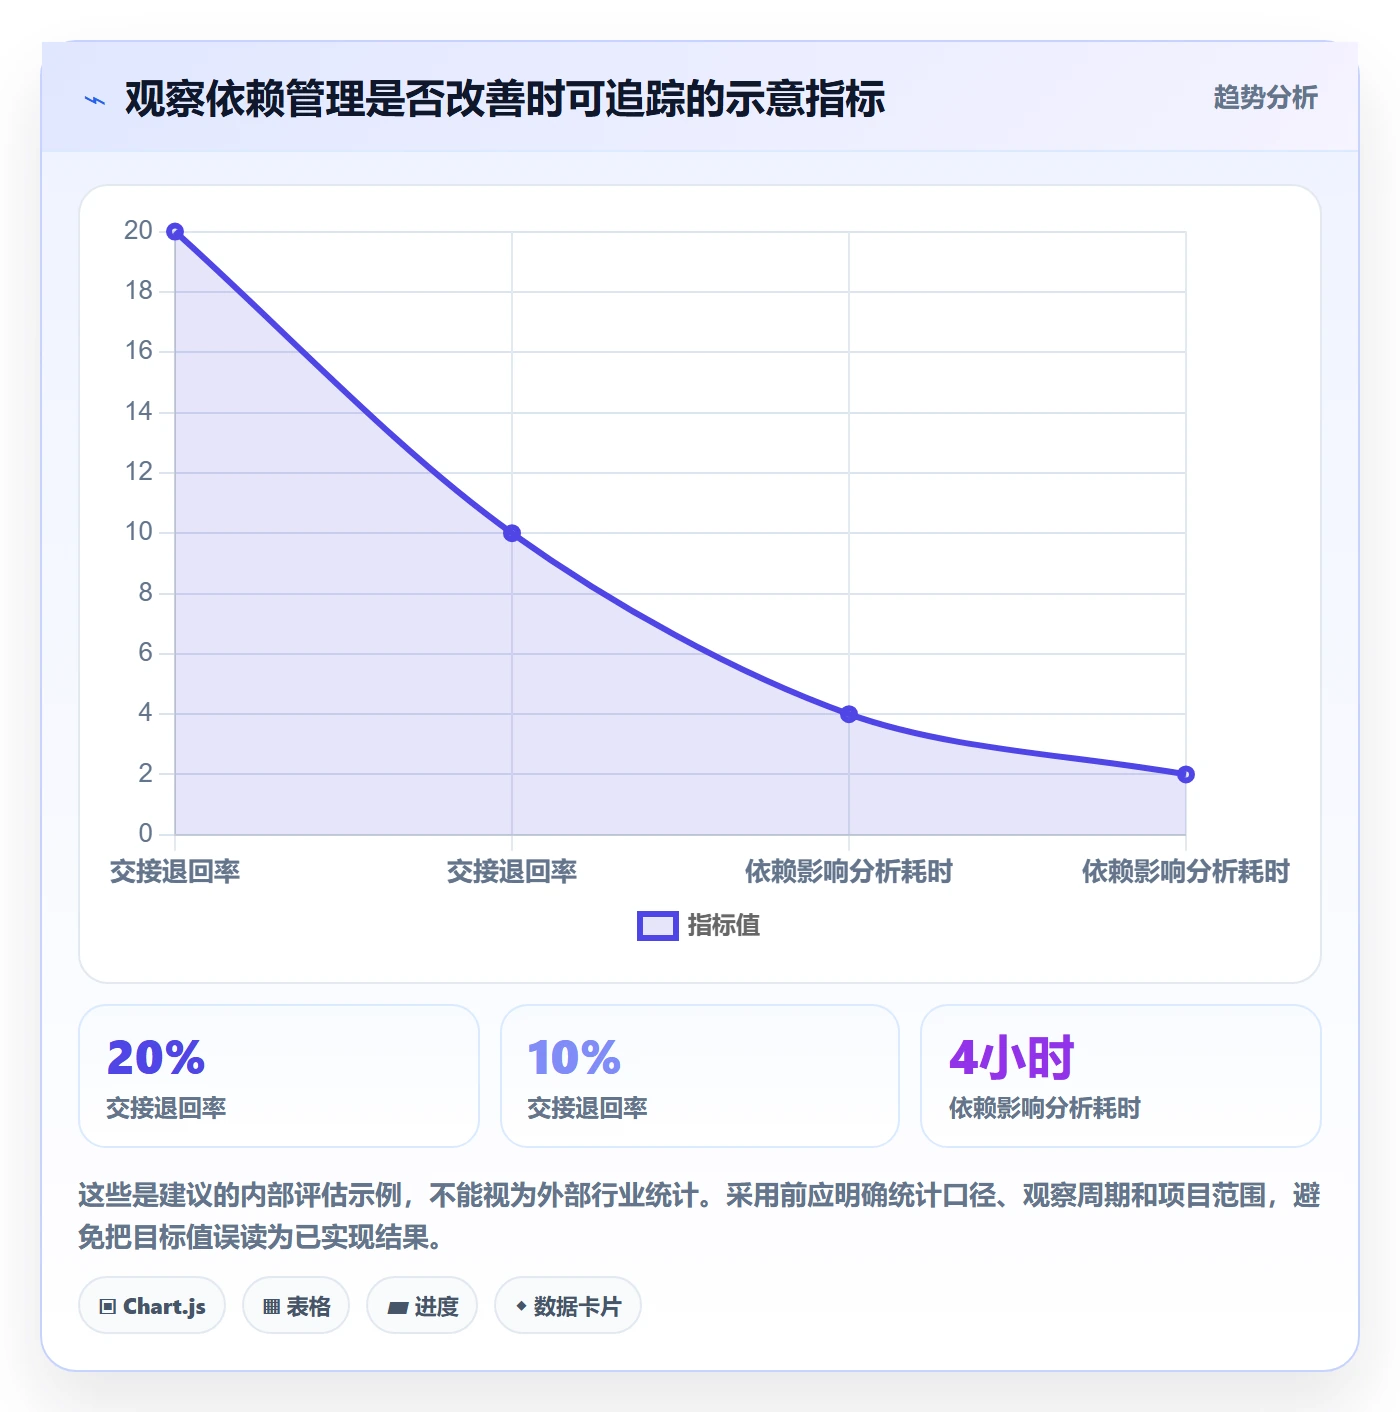This screenshot has width=1400, height=1412.
Task: Toggle the 指标值 legend swatch
Action: [x=658, y=926]
